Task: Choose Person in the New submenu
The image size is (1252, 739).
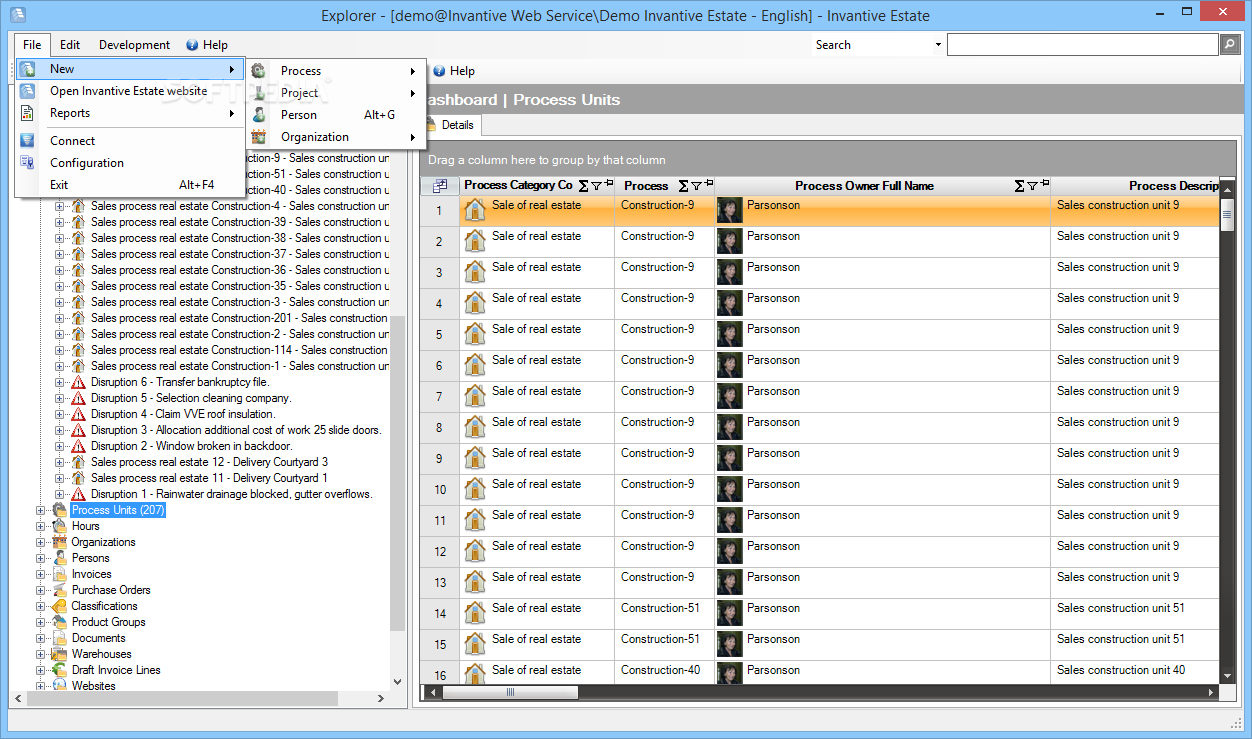Action: 336,115
